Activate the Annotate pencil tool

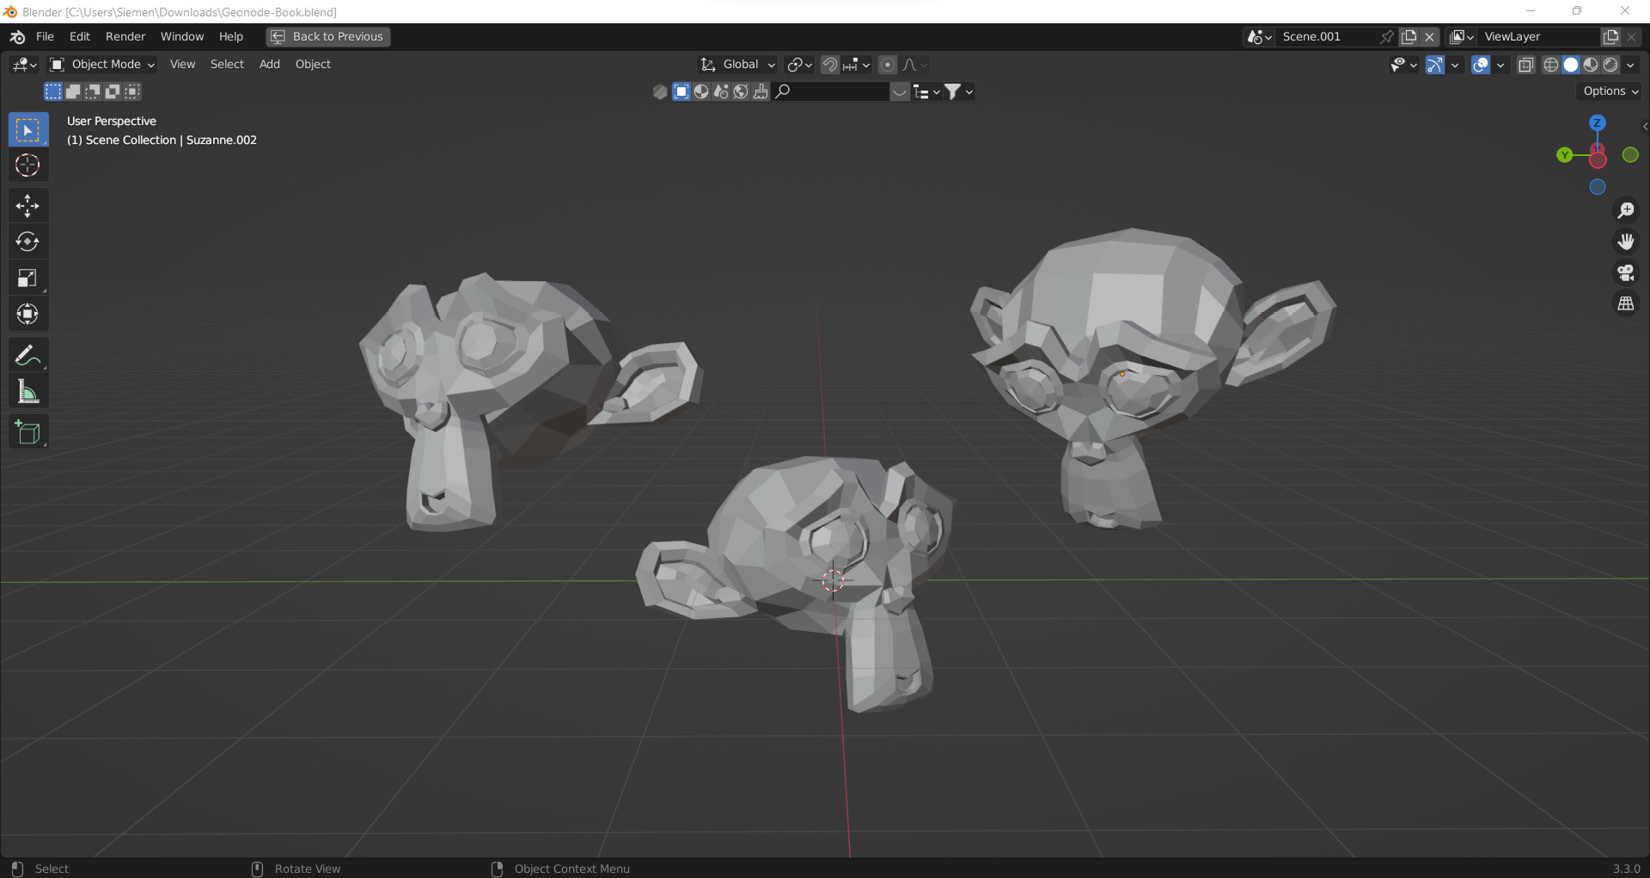tap(28, 356)
